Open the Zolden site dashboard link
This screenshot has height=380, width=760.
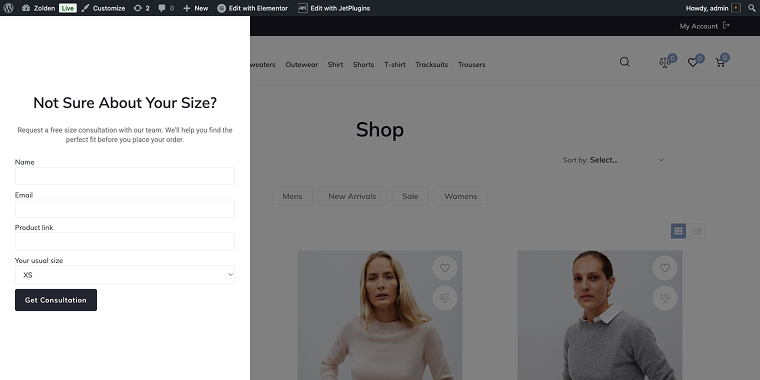pos(38,8)
